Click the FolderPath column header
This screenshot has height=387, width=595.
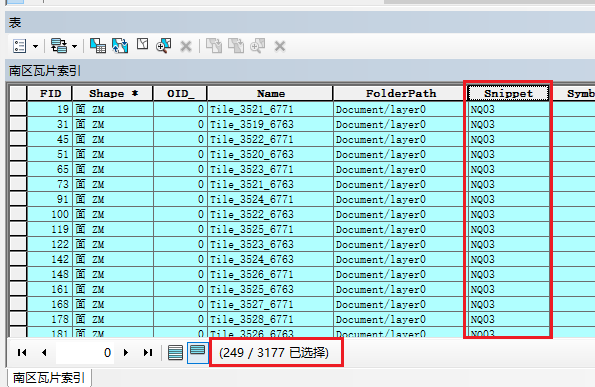pyautogui.click(x=400, y=93)
